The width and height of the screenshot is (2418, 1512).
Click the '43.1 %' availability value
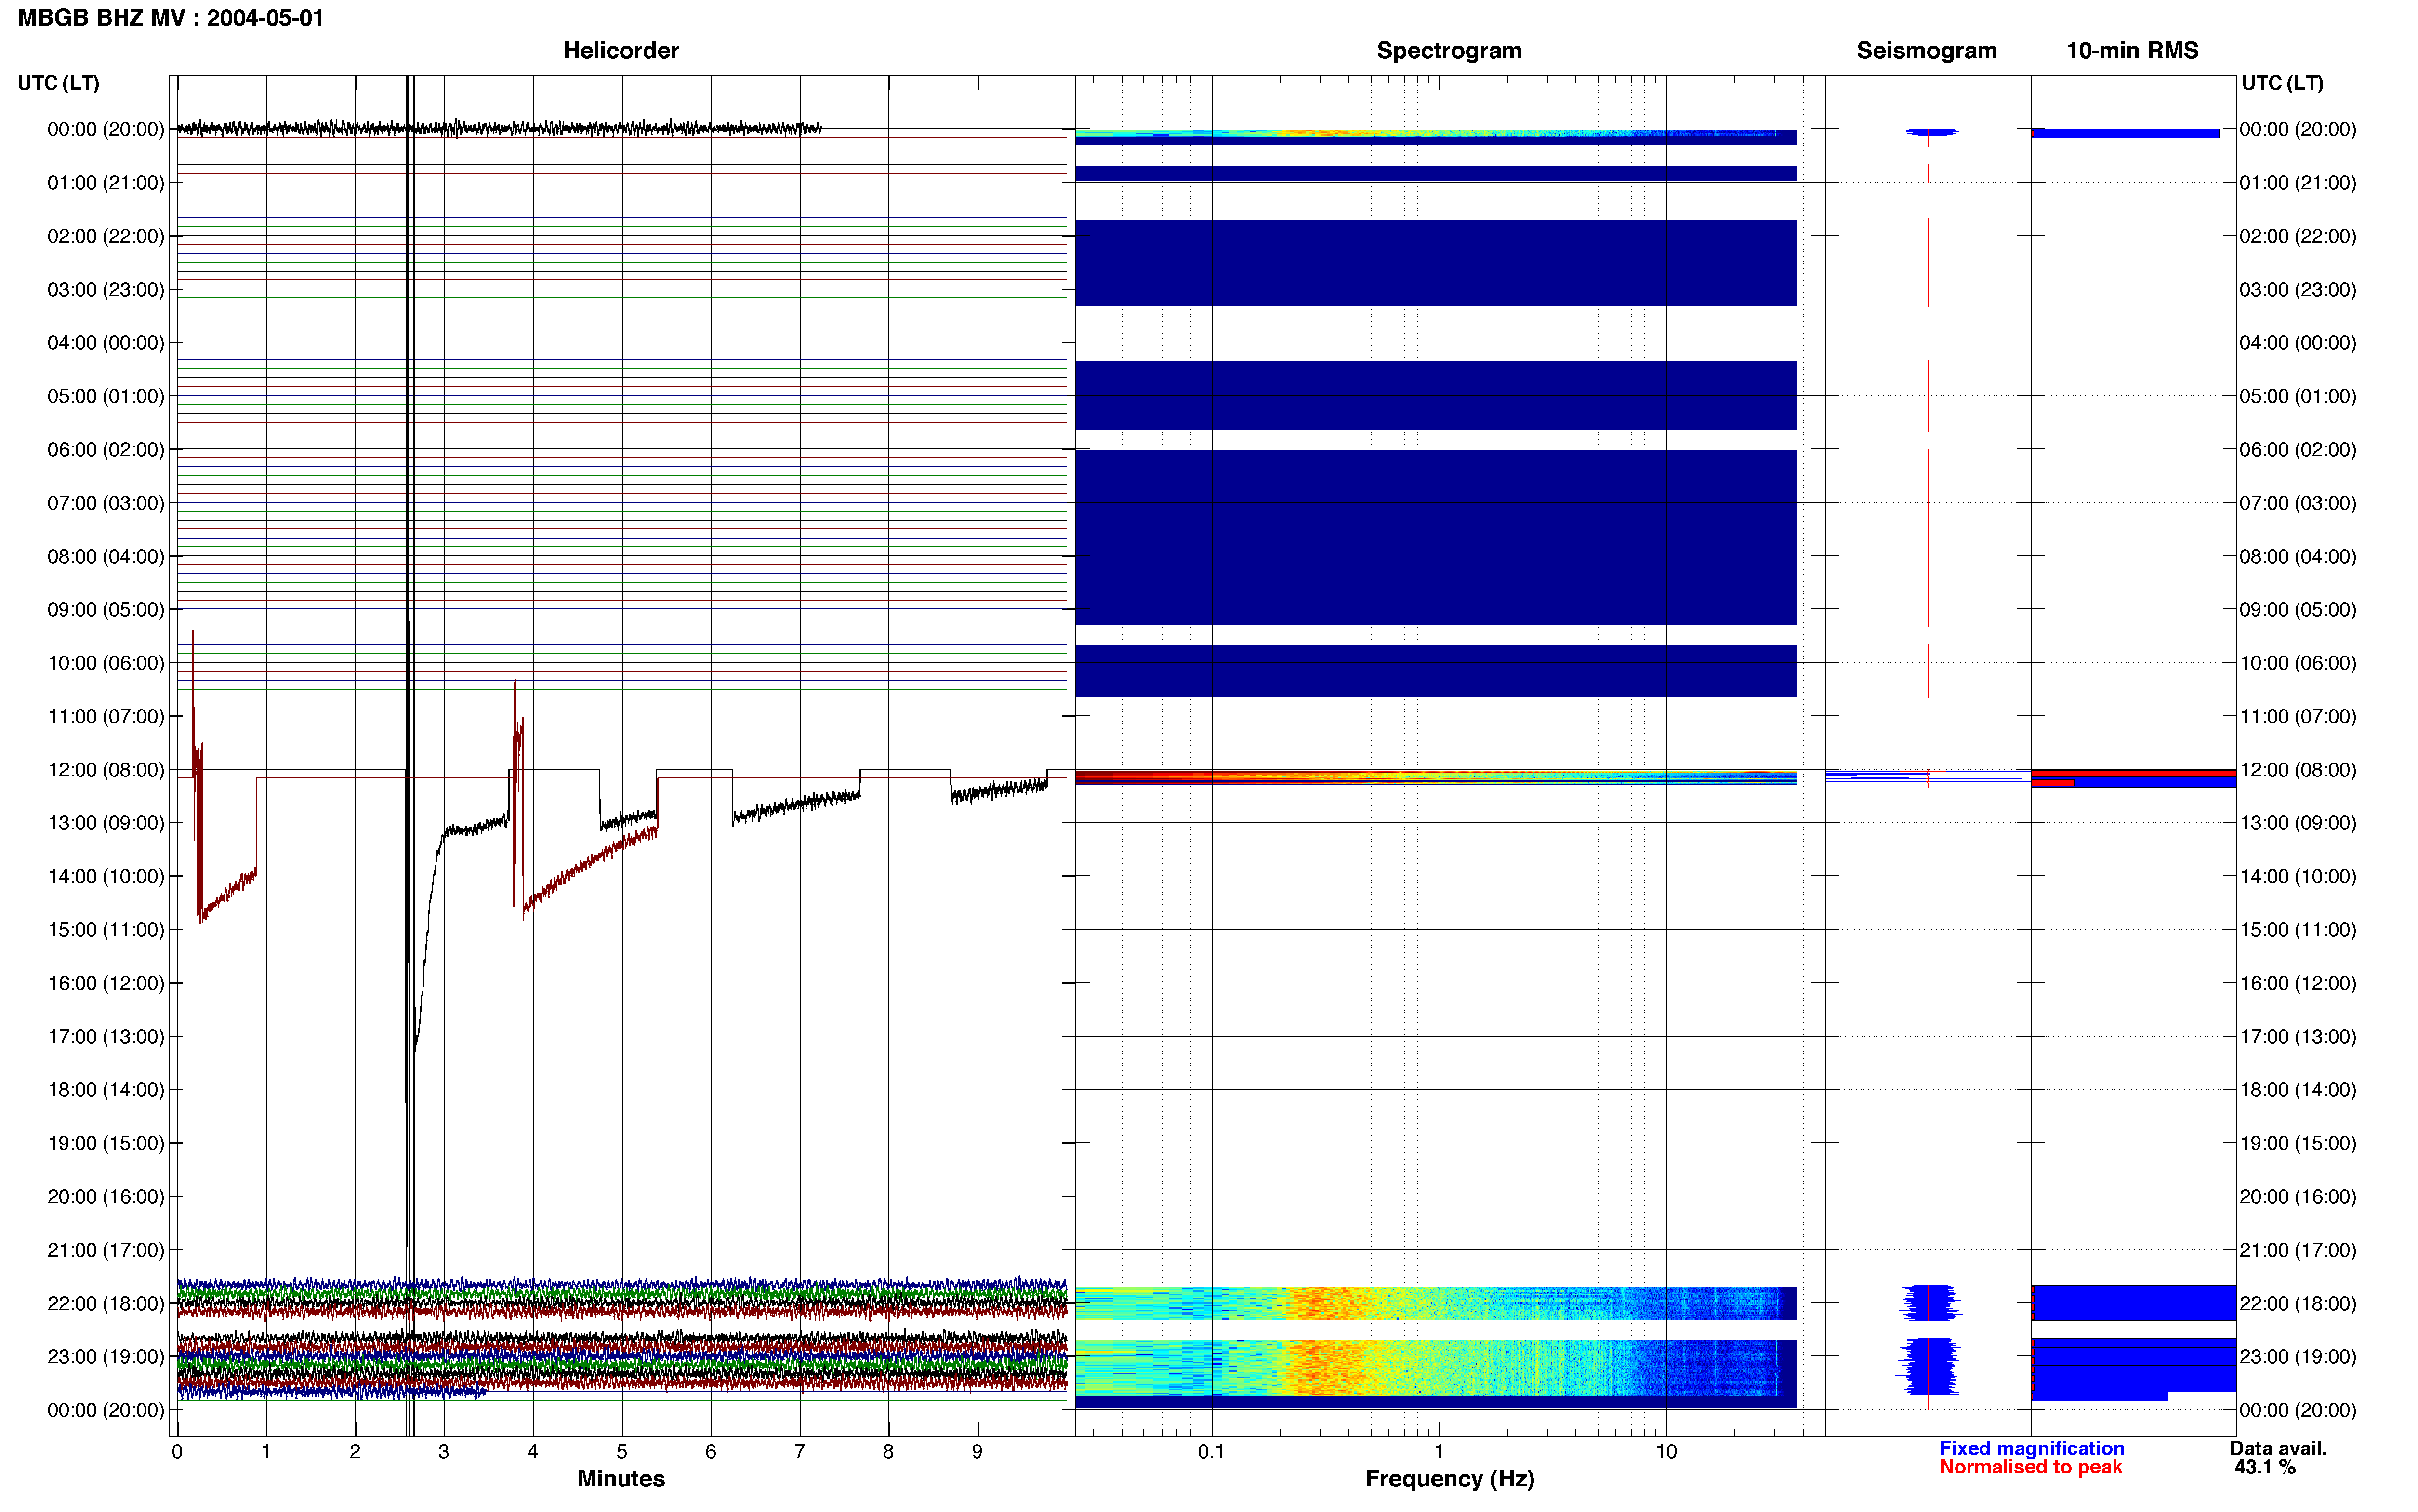(x=2265, y=1467)
